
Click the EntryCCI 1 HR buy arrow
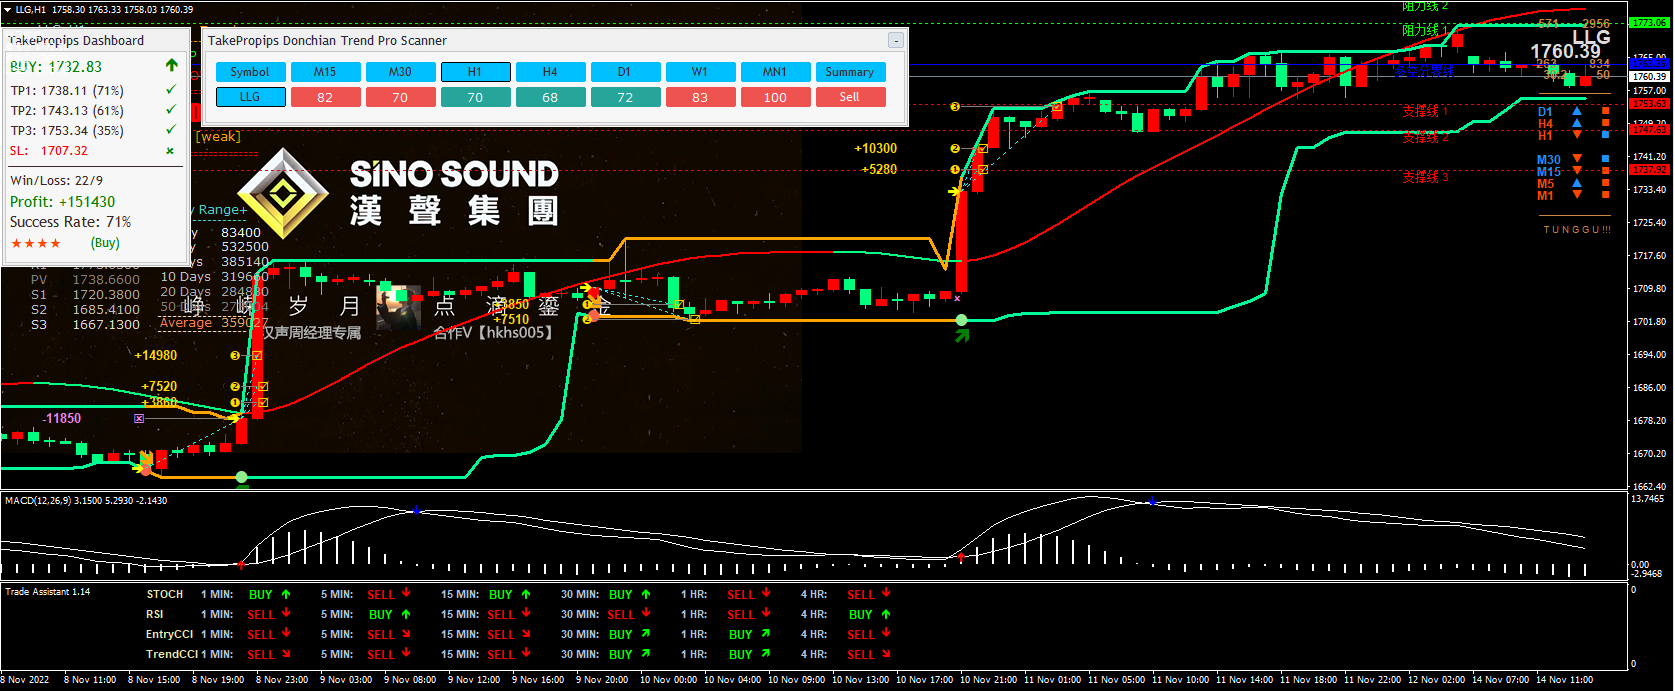pos(766,634)
